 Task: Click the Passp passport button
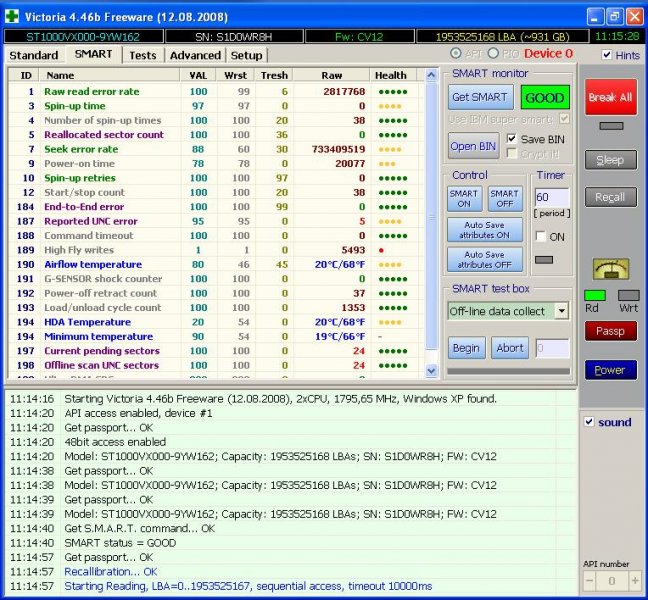pos(610,331)
